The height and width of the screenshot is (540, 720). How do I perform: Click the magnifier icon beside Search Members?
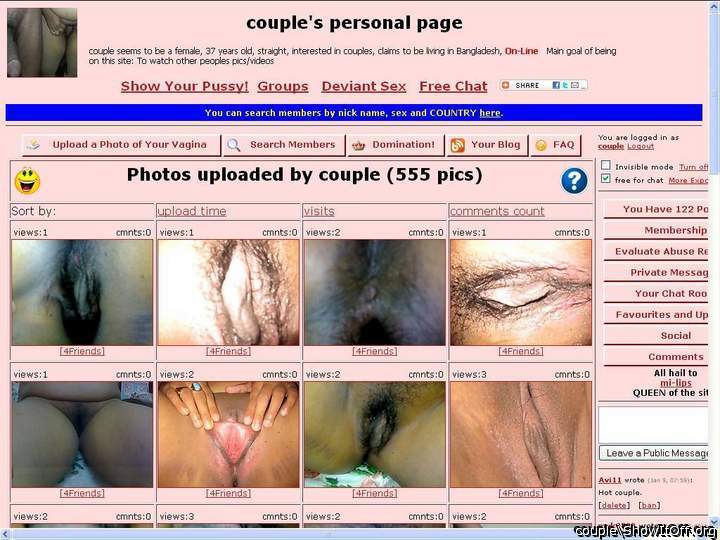[x=234, y=145]
